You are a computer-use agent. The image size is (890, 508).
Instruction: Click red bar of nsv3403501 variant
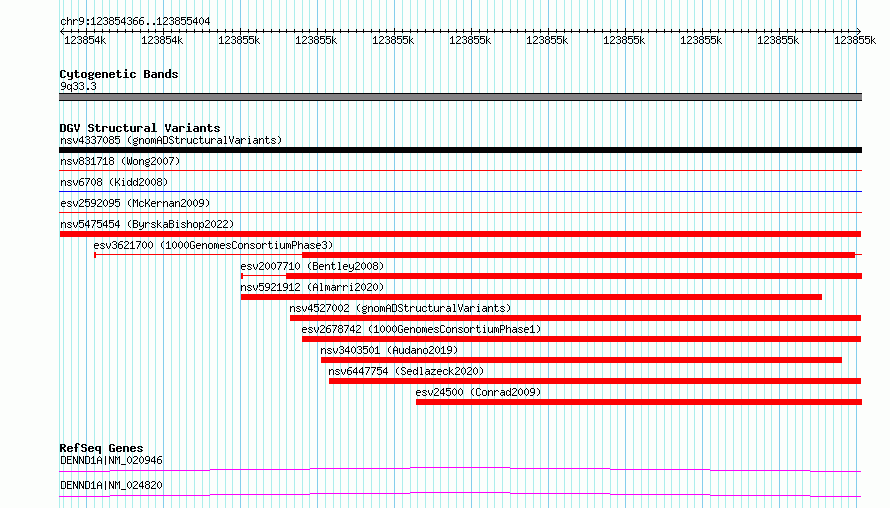(581, 360)
